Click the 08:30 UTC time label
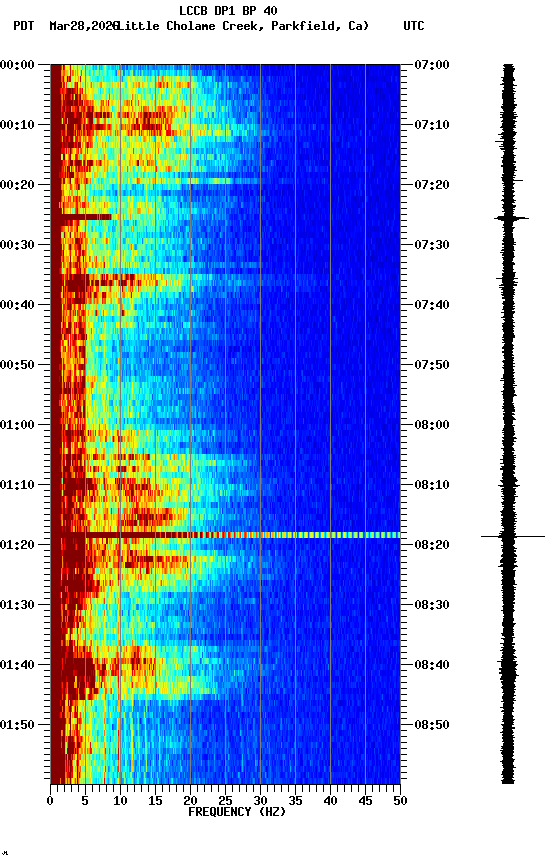The height and width of the screenshot is (864, 552). point(432,605)
